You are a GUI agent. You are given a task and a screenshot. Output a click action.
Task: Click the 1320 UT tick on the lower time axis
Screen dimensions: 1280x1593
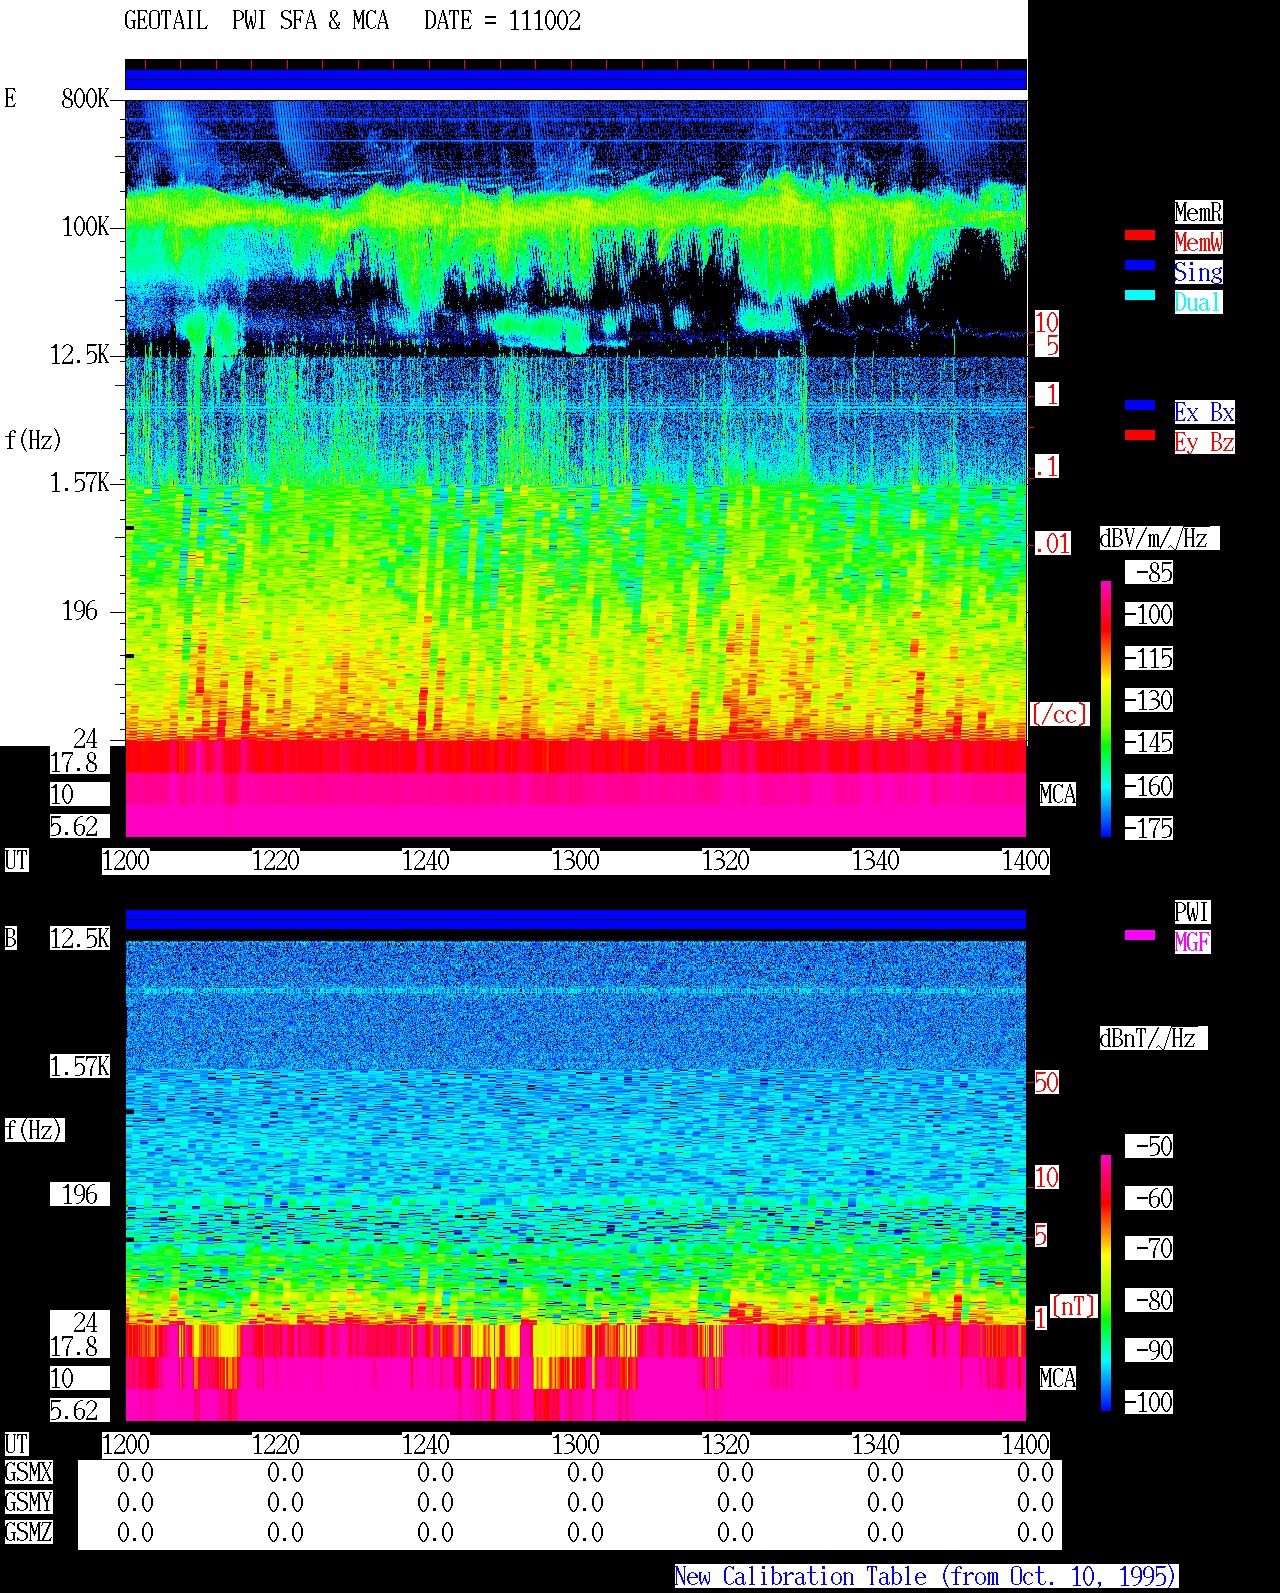pos(726,1445)
